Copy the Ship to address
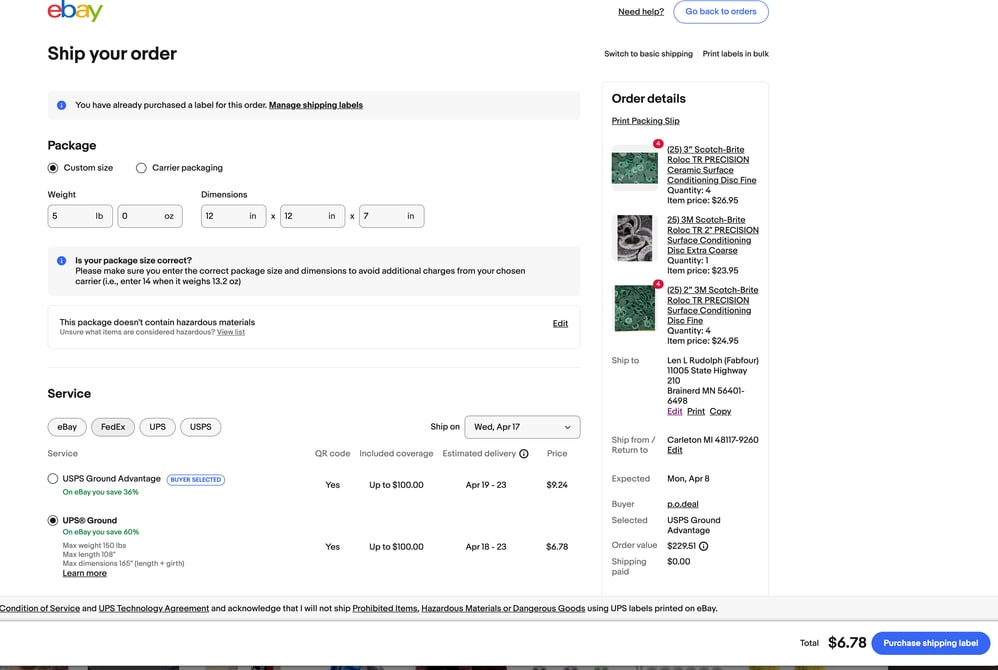The height and width of the screenshot is (670, 998). [x=720, y=412]
